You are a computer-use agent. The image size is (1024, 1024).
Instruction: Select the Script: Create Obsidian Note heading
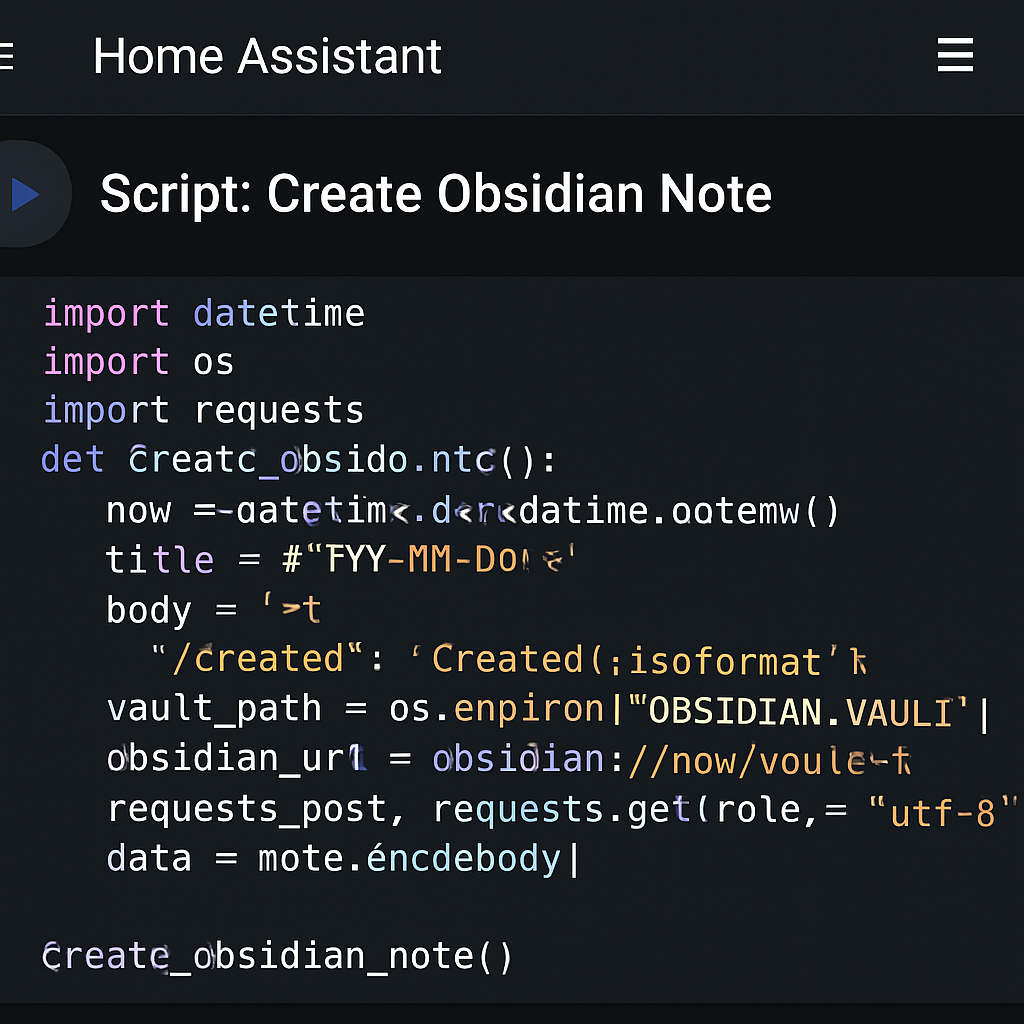435,193
